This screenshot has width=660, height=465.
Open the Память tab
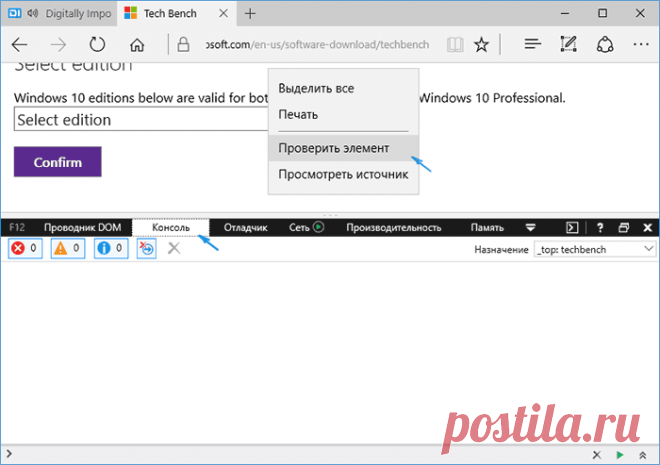[x=487, y=228]
